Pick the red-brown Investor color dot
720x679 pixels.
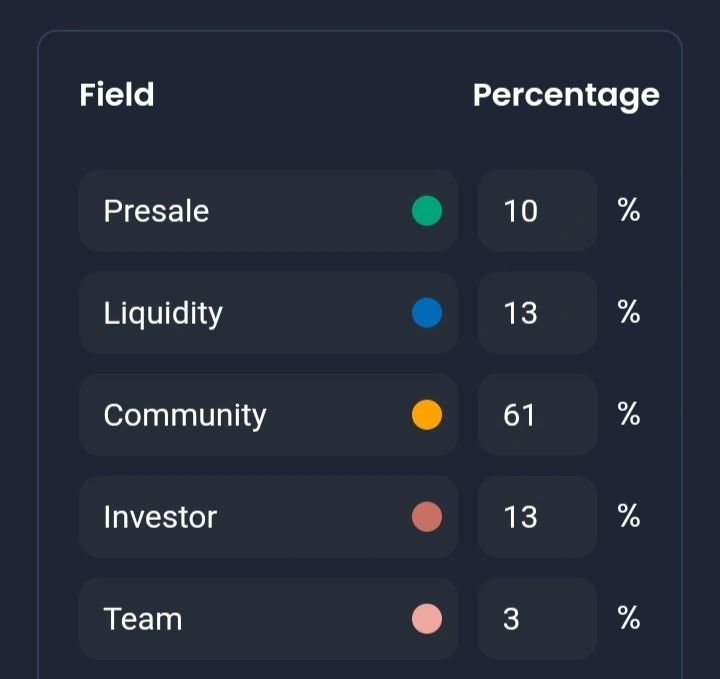pyautogui.click(x=427, y=517)
